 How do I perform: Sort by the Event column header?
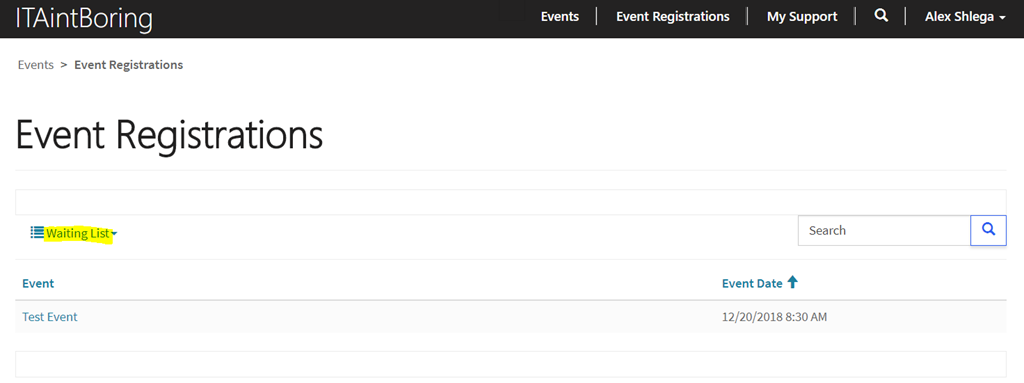click(38, 284)
